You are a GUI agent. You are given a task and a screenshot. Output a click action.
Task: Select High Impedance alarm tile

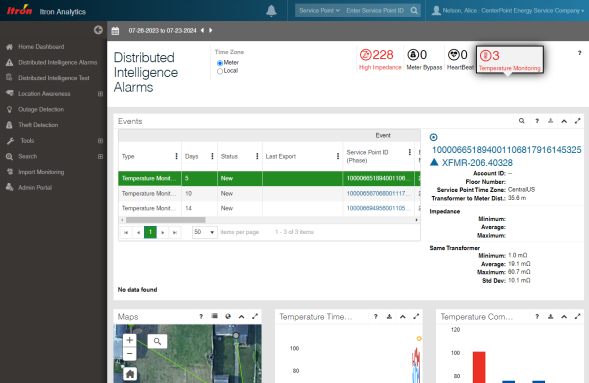pyautogui.click(x=380, y=59)
